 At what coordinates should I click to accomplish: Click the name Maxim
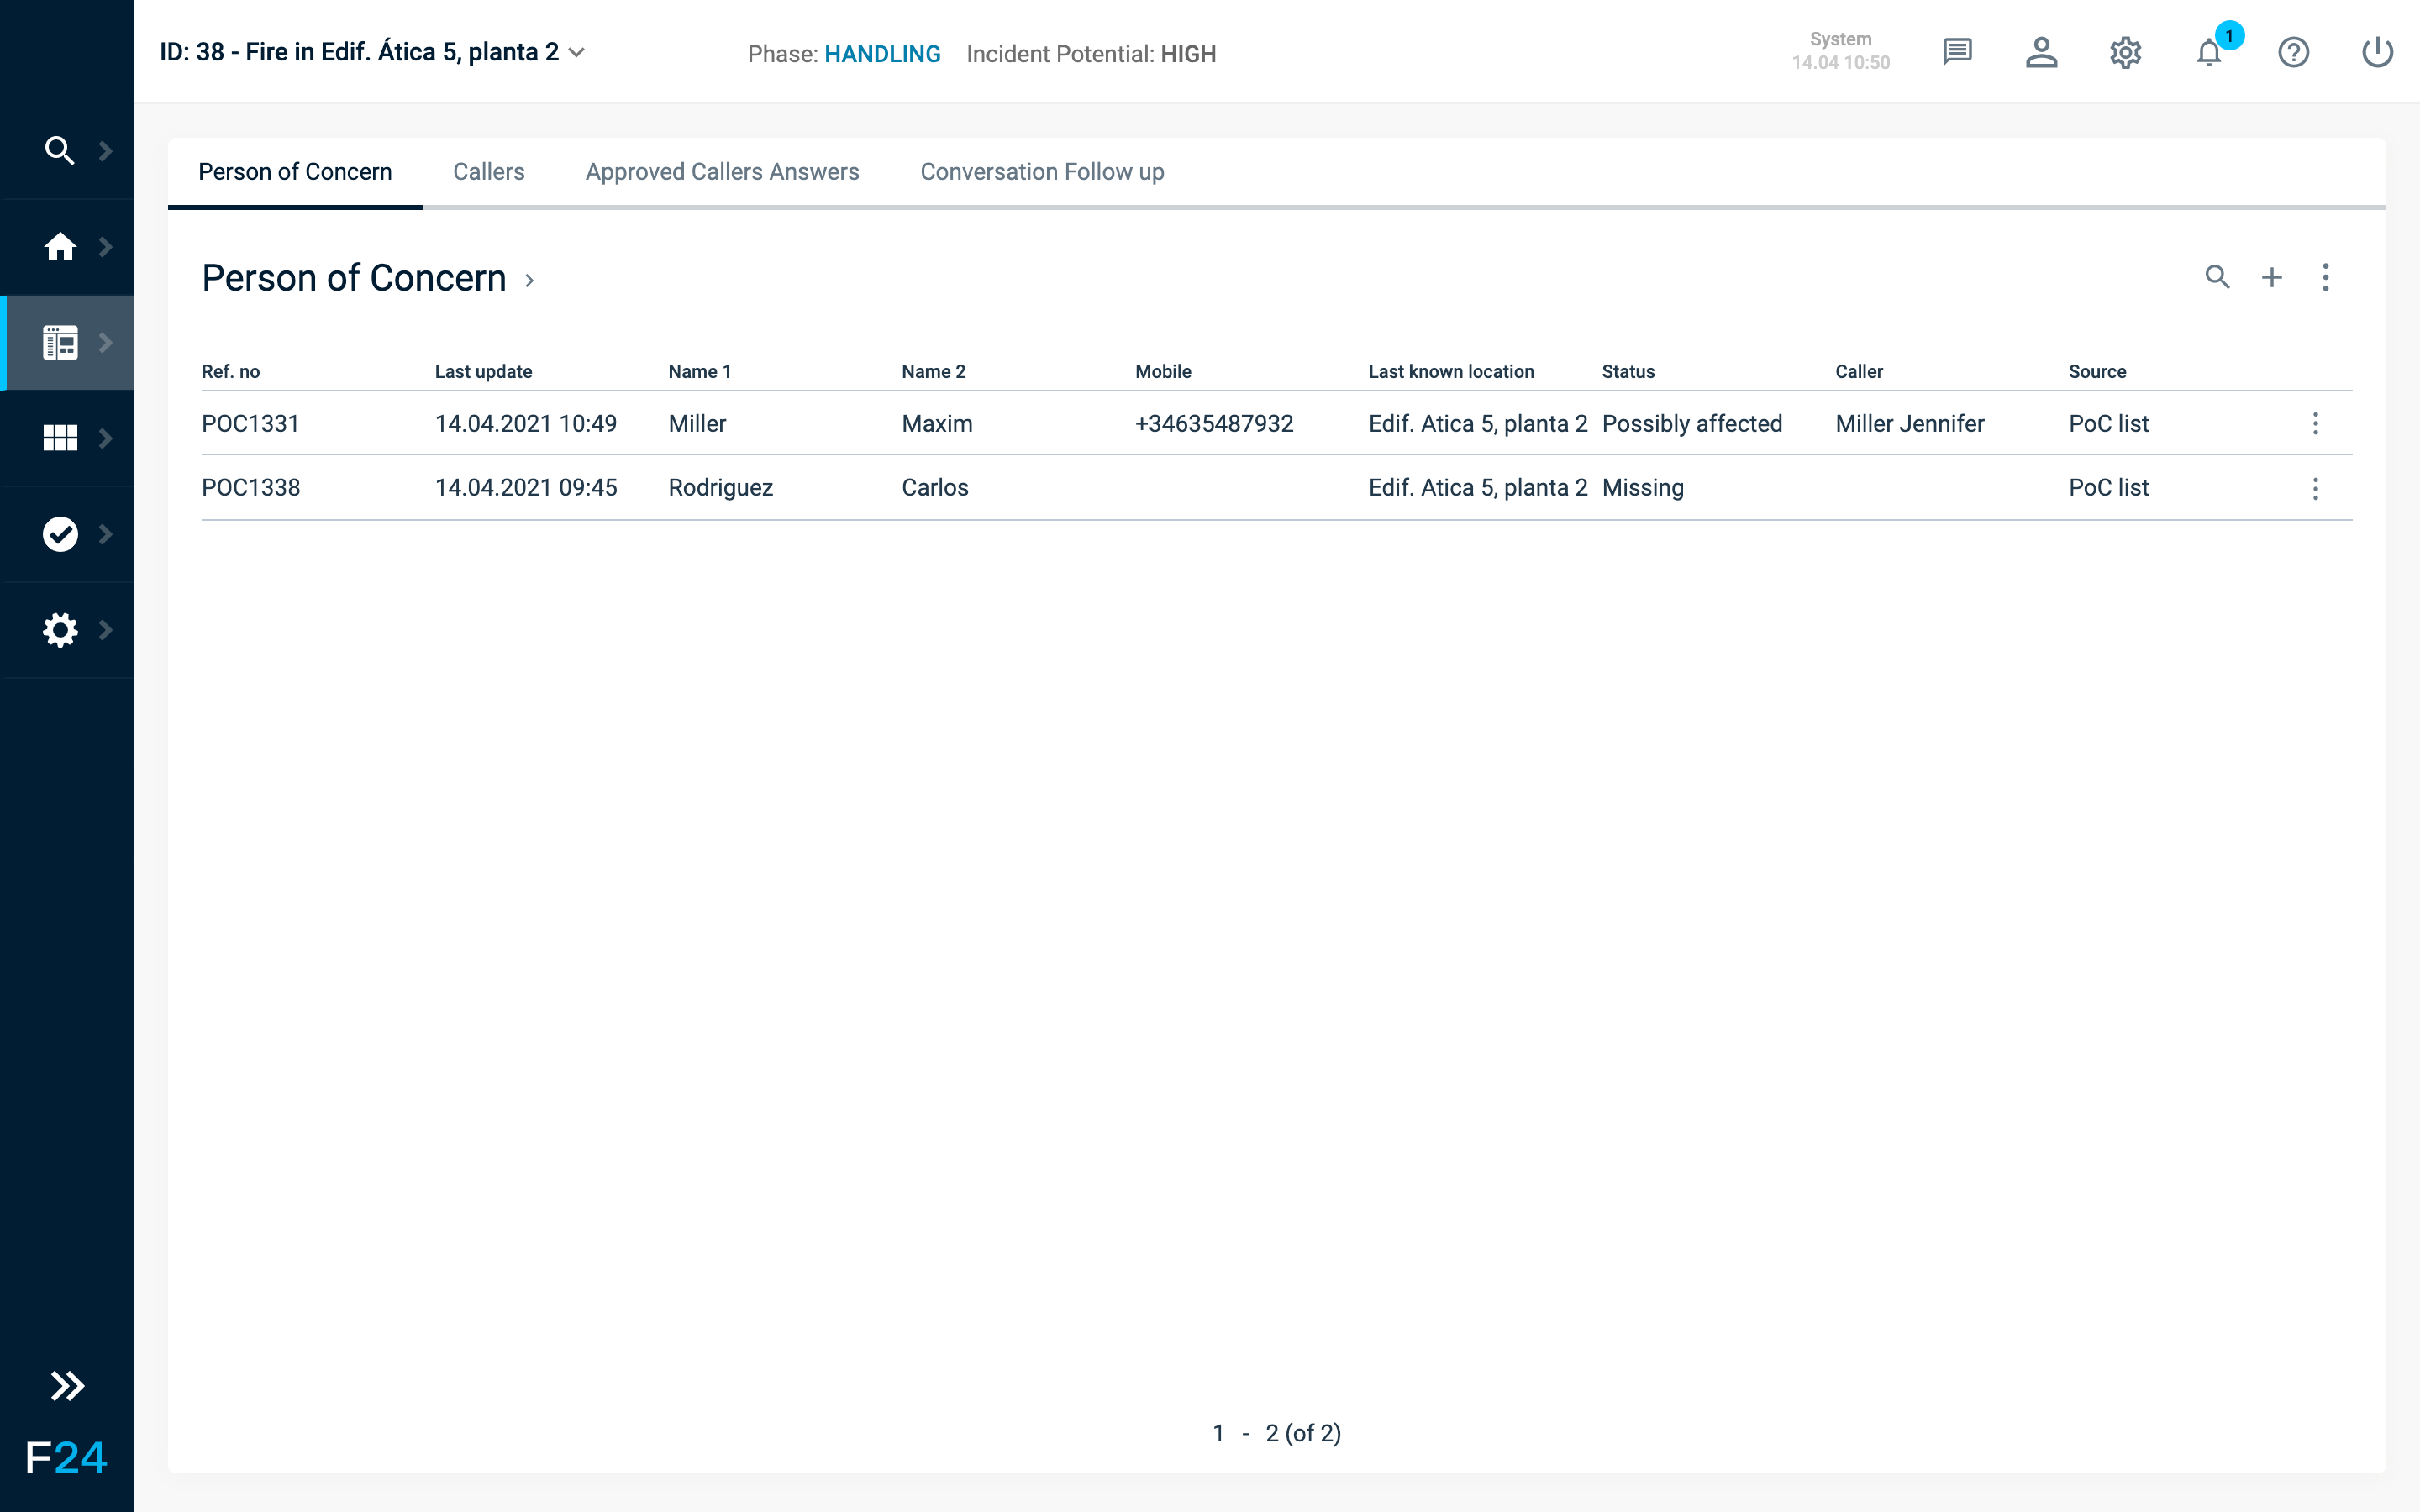pyautogui.click(x=937, y=424)
